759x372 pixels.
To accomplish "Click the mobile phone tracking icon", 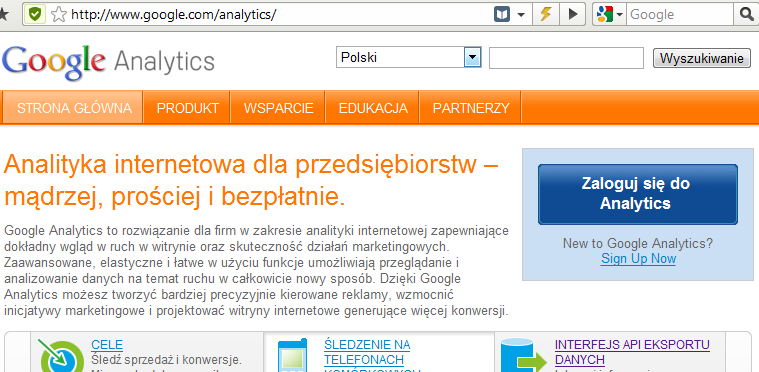I will (x=292, y=355).
